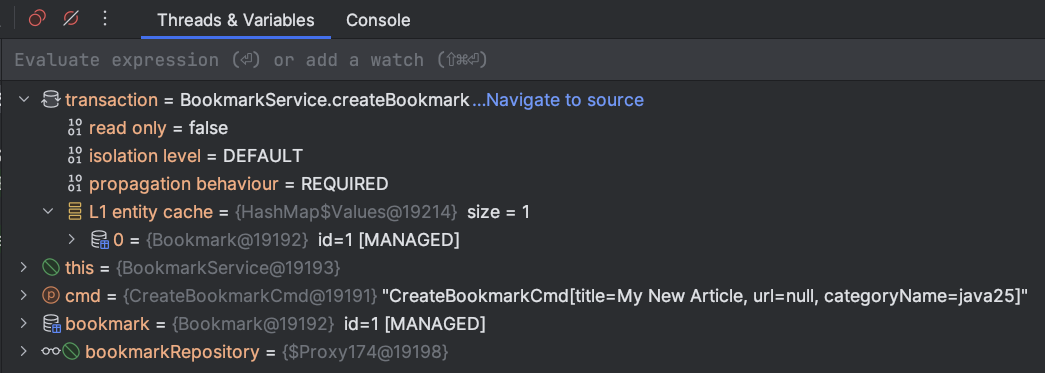Select the isolation level row
The image size is (1045, 373).
pyautogui.click(x=522, y=156)
